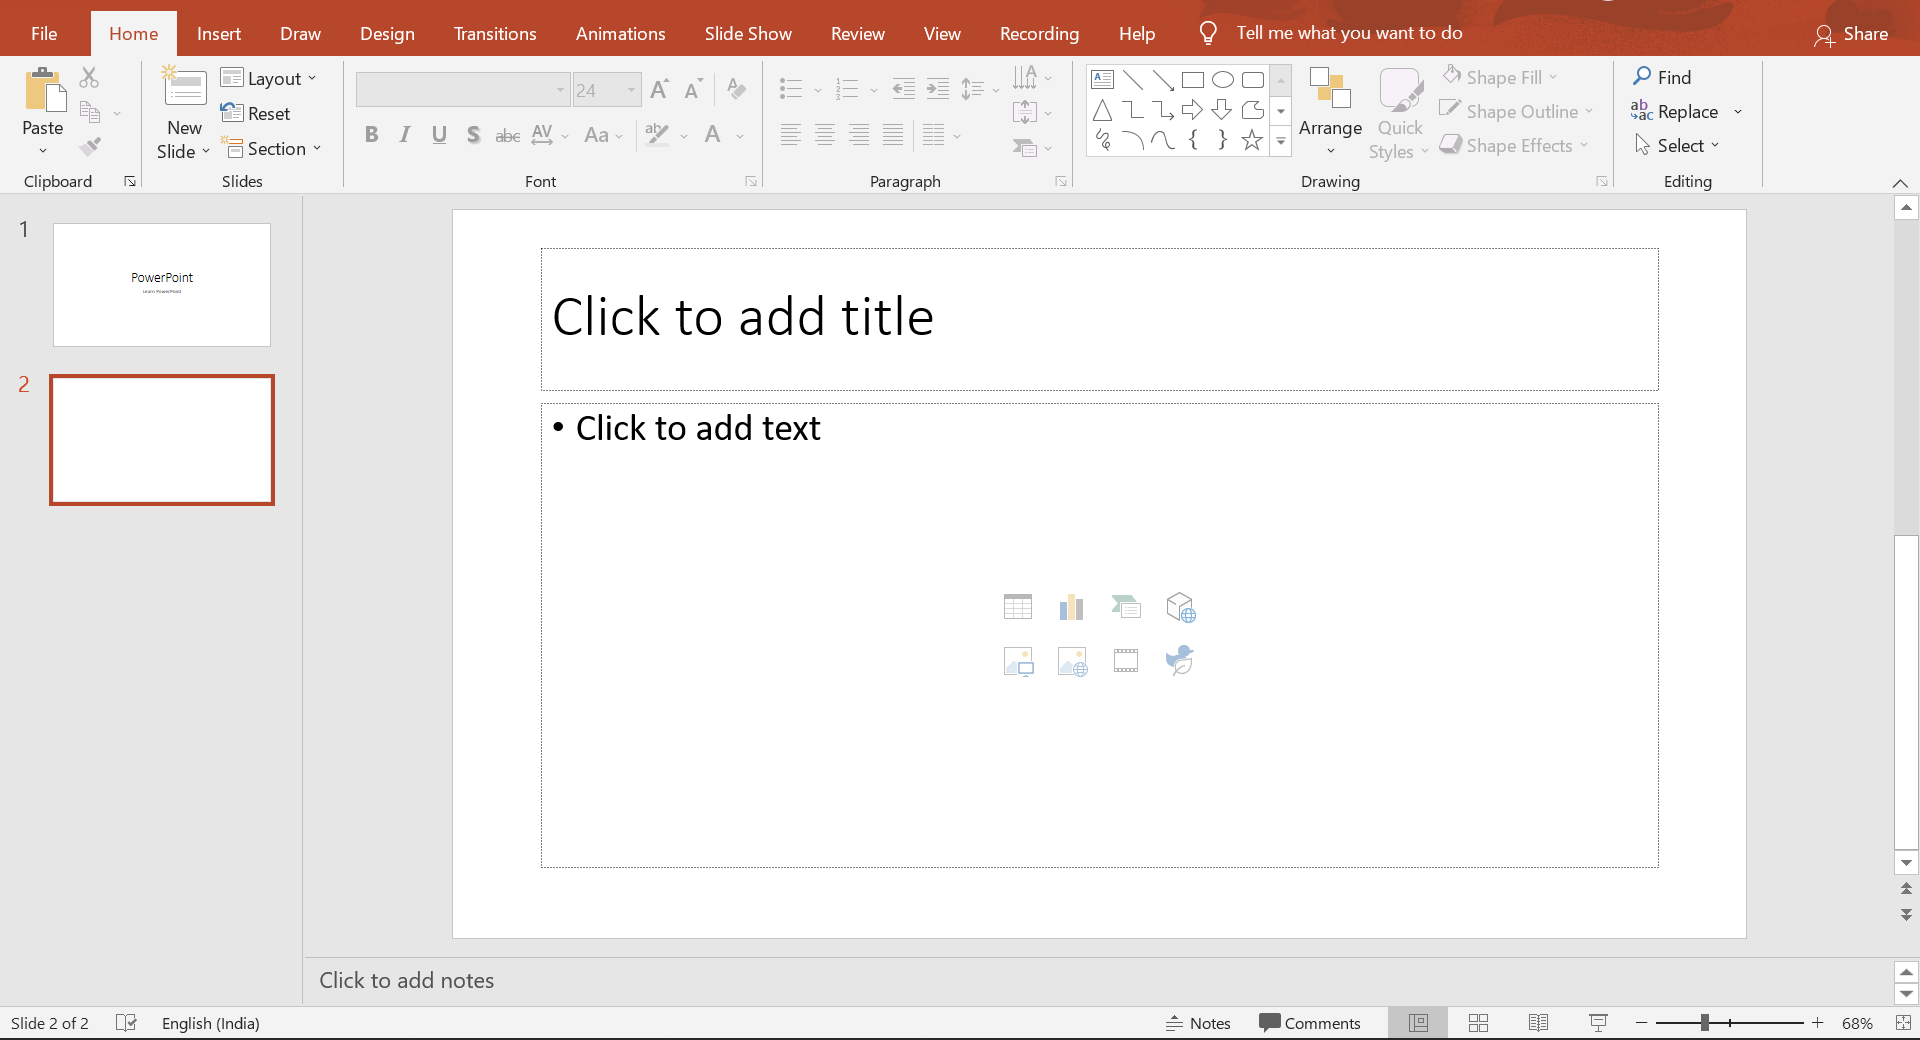Image resolution: width=1920 pixels, height=1040 pixels.
Task: Click Arrange button
Action: point(1330,111)
